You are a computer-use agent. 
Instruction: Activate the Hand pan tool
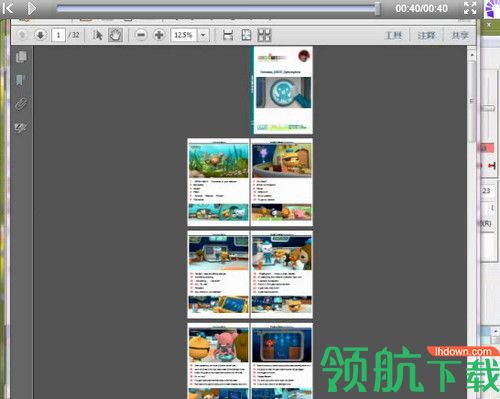click(x=115, y=35)
